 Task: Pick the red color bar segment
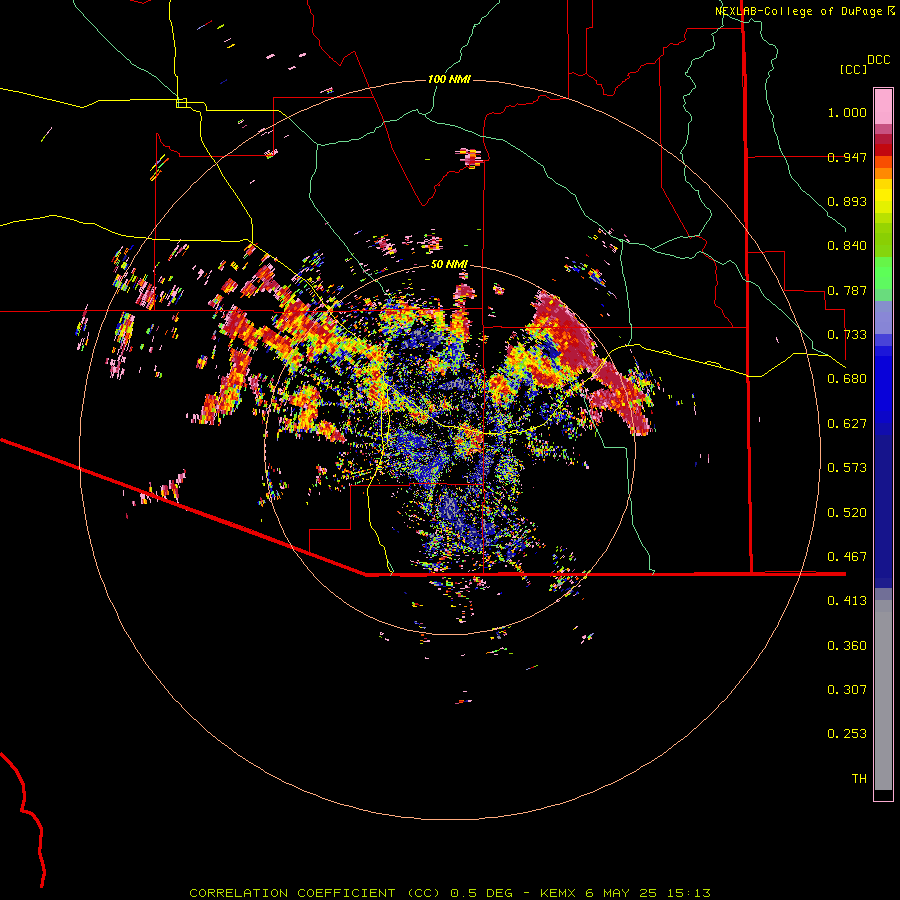883,150
